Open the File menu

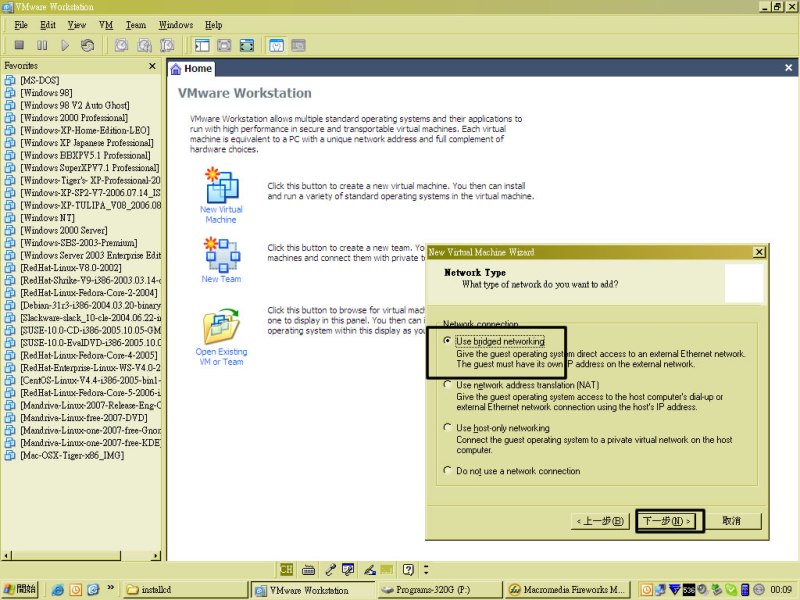[21, 25]
